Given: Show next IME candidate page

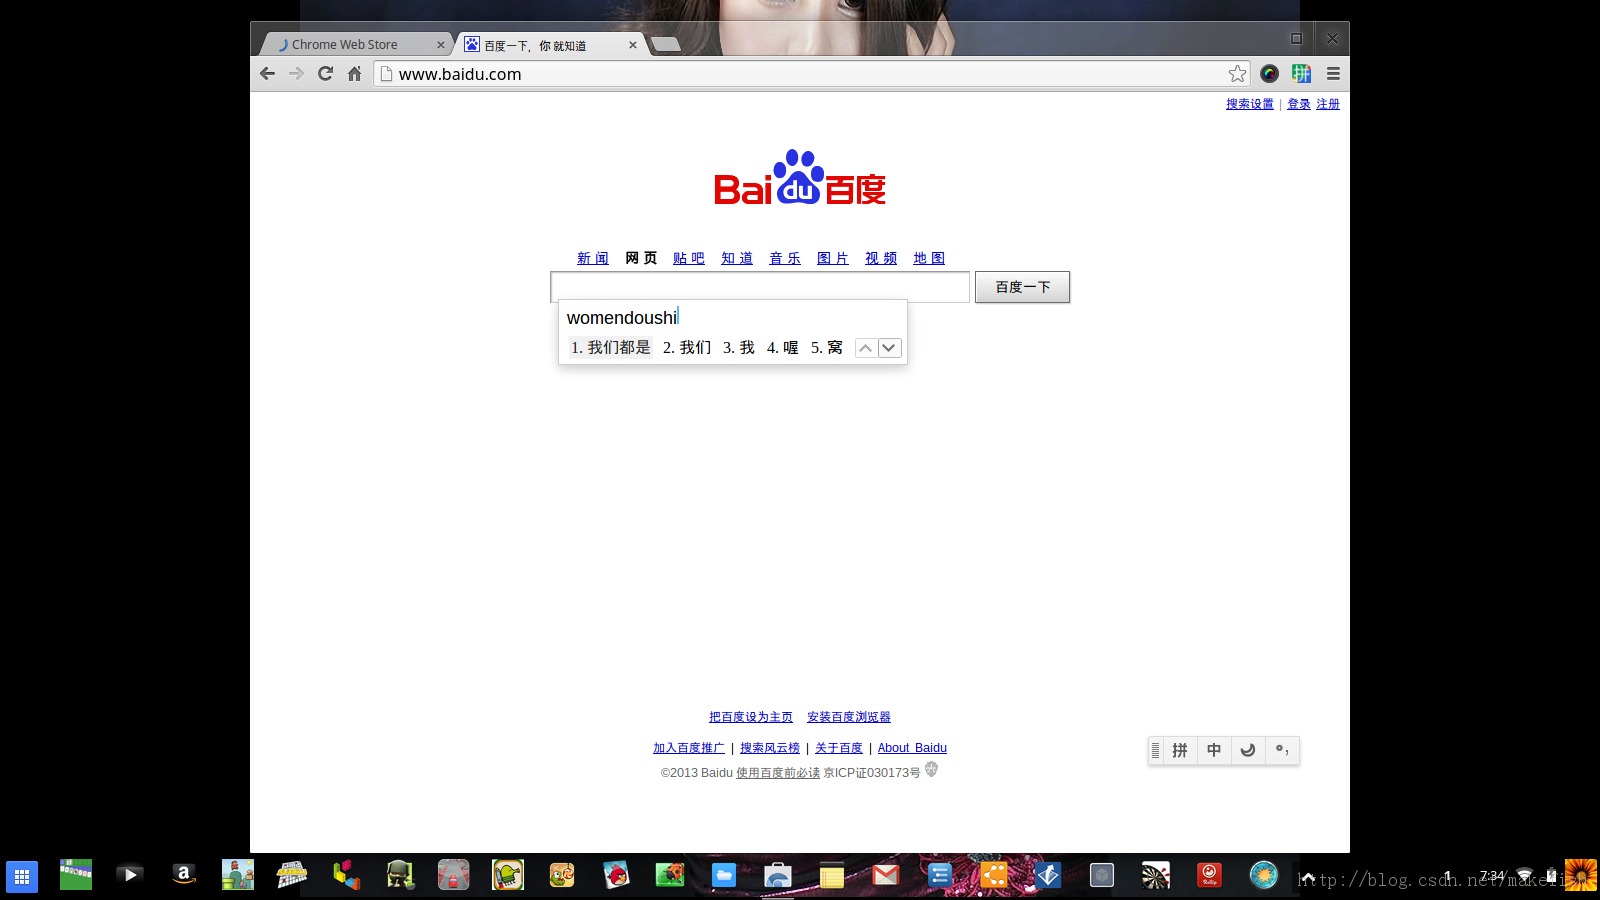Looking at the screenshot, I should (x=889, y=348).
